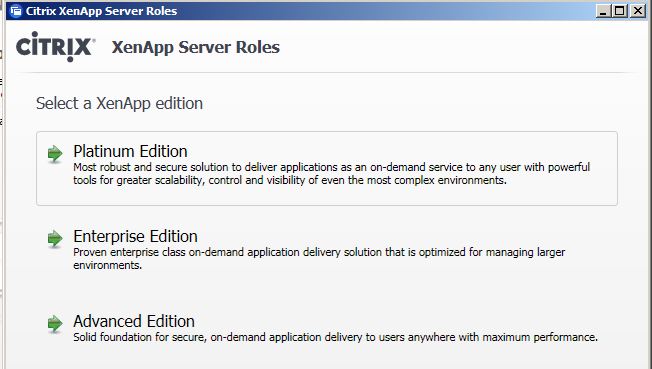The width and height of the screenshot is (652, 369).
Task: Minimize the Citrix XenApp Server Roles window
Action: (603, 11)
